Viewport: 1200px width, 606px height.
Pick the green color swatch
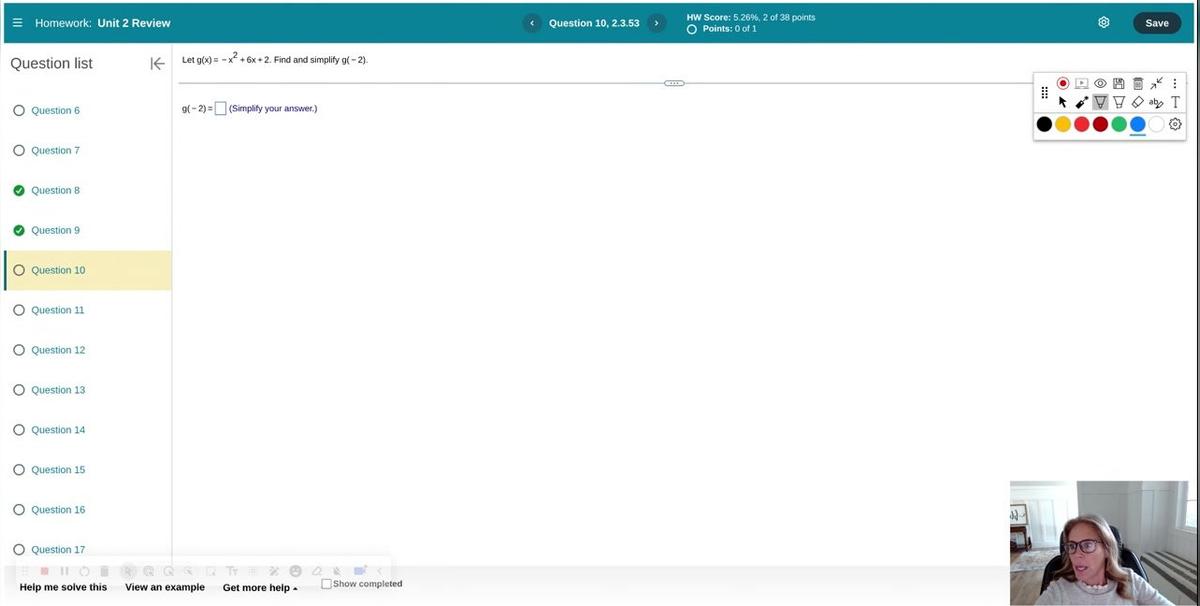coord(1119,124)
